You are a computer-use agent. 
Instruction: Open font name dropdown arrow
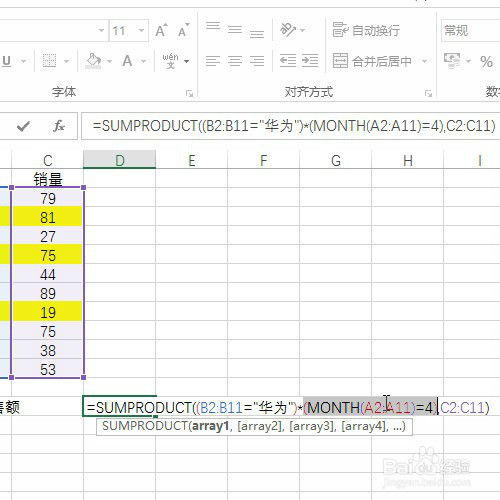(x=101, y=31)
